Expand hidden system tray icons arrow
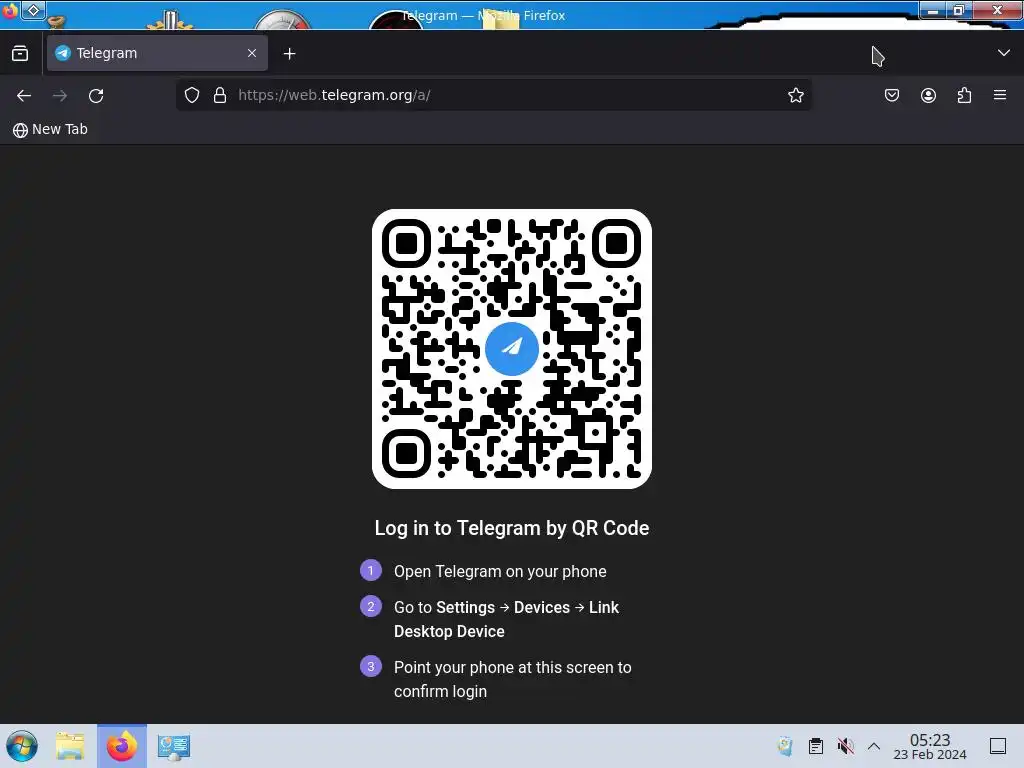 874,746
